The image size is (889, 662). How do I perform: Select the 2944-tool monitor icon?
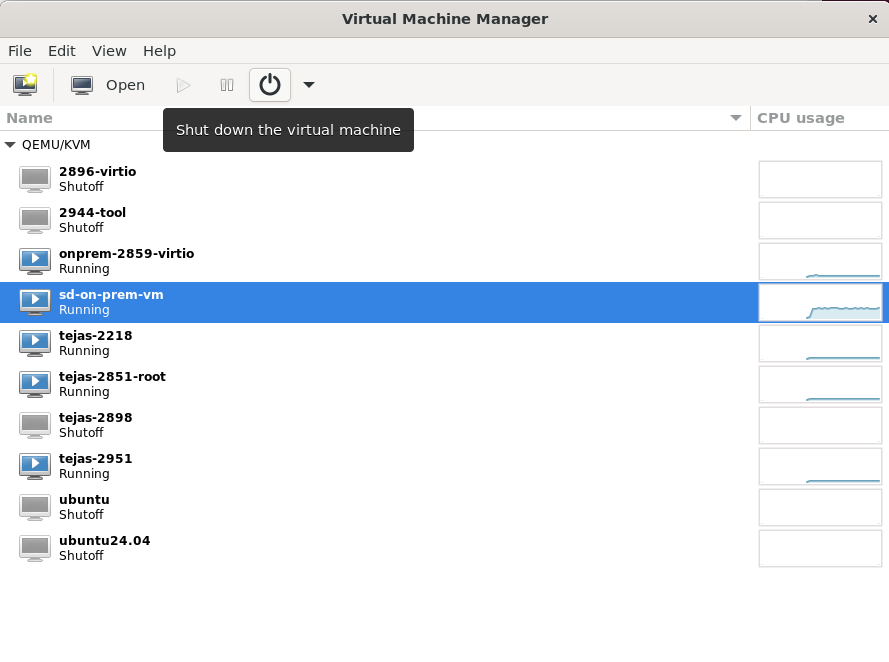(x=35, y=220)
